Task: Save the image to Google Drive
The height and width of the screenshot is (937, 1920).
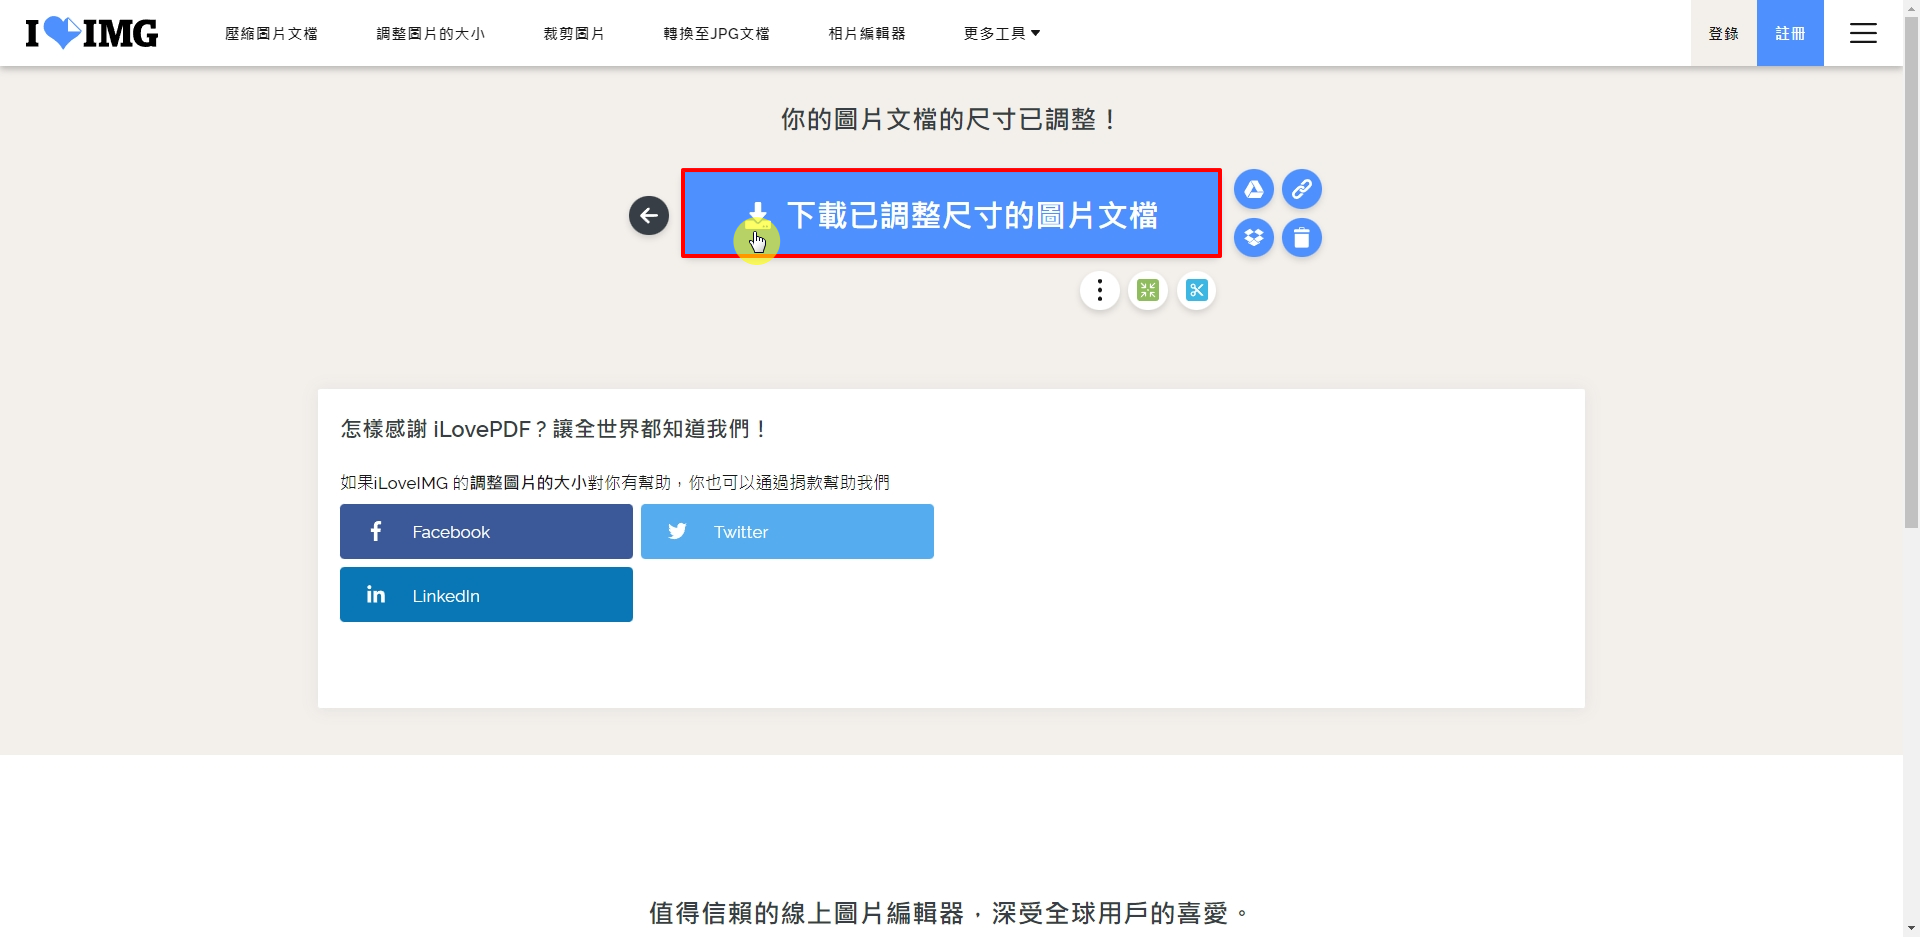Action: coord(1253,189)
